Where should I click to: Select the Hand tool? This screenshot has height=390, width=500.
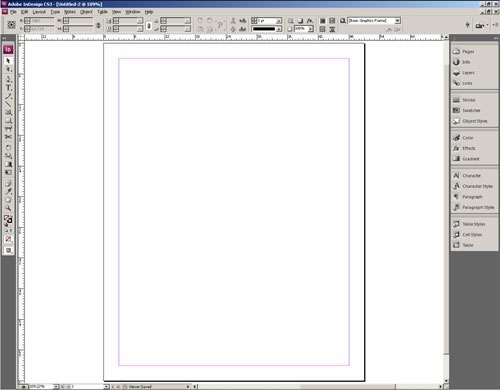pyautogui.click(x=8, y=200)
